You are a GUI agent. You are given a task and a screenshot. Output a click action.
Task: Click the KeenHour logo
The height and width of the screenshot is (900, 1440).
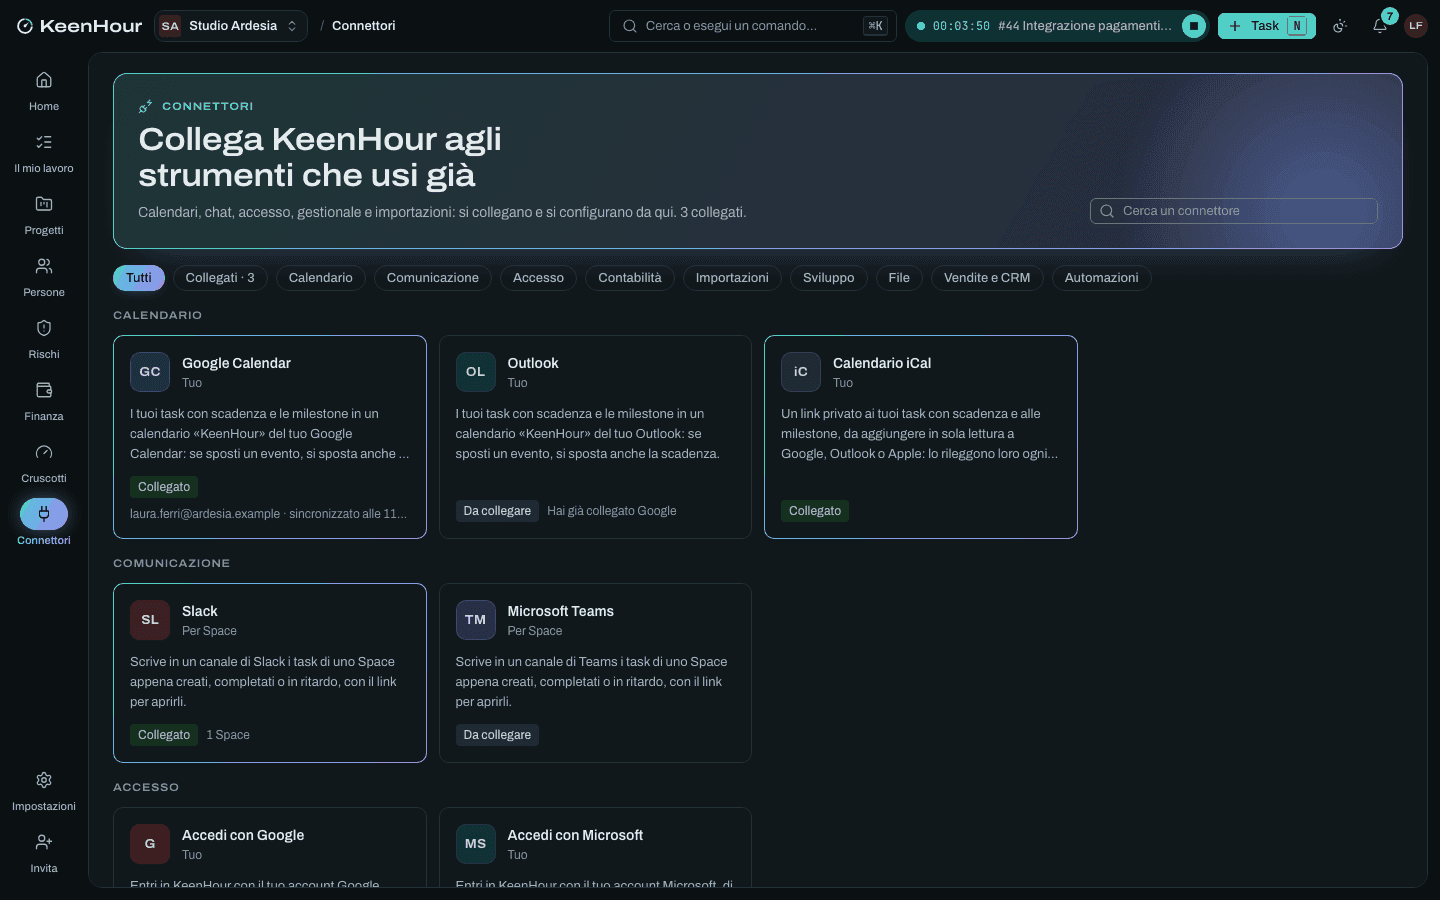coord(79,26)
